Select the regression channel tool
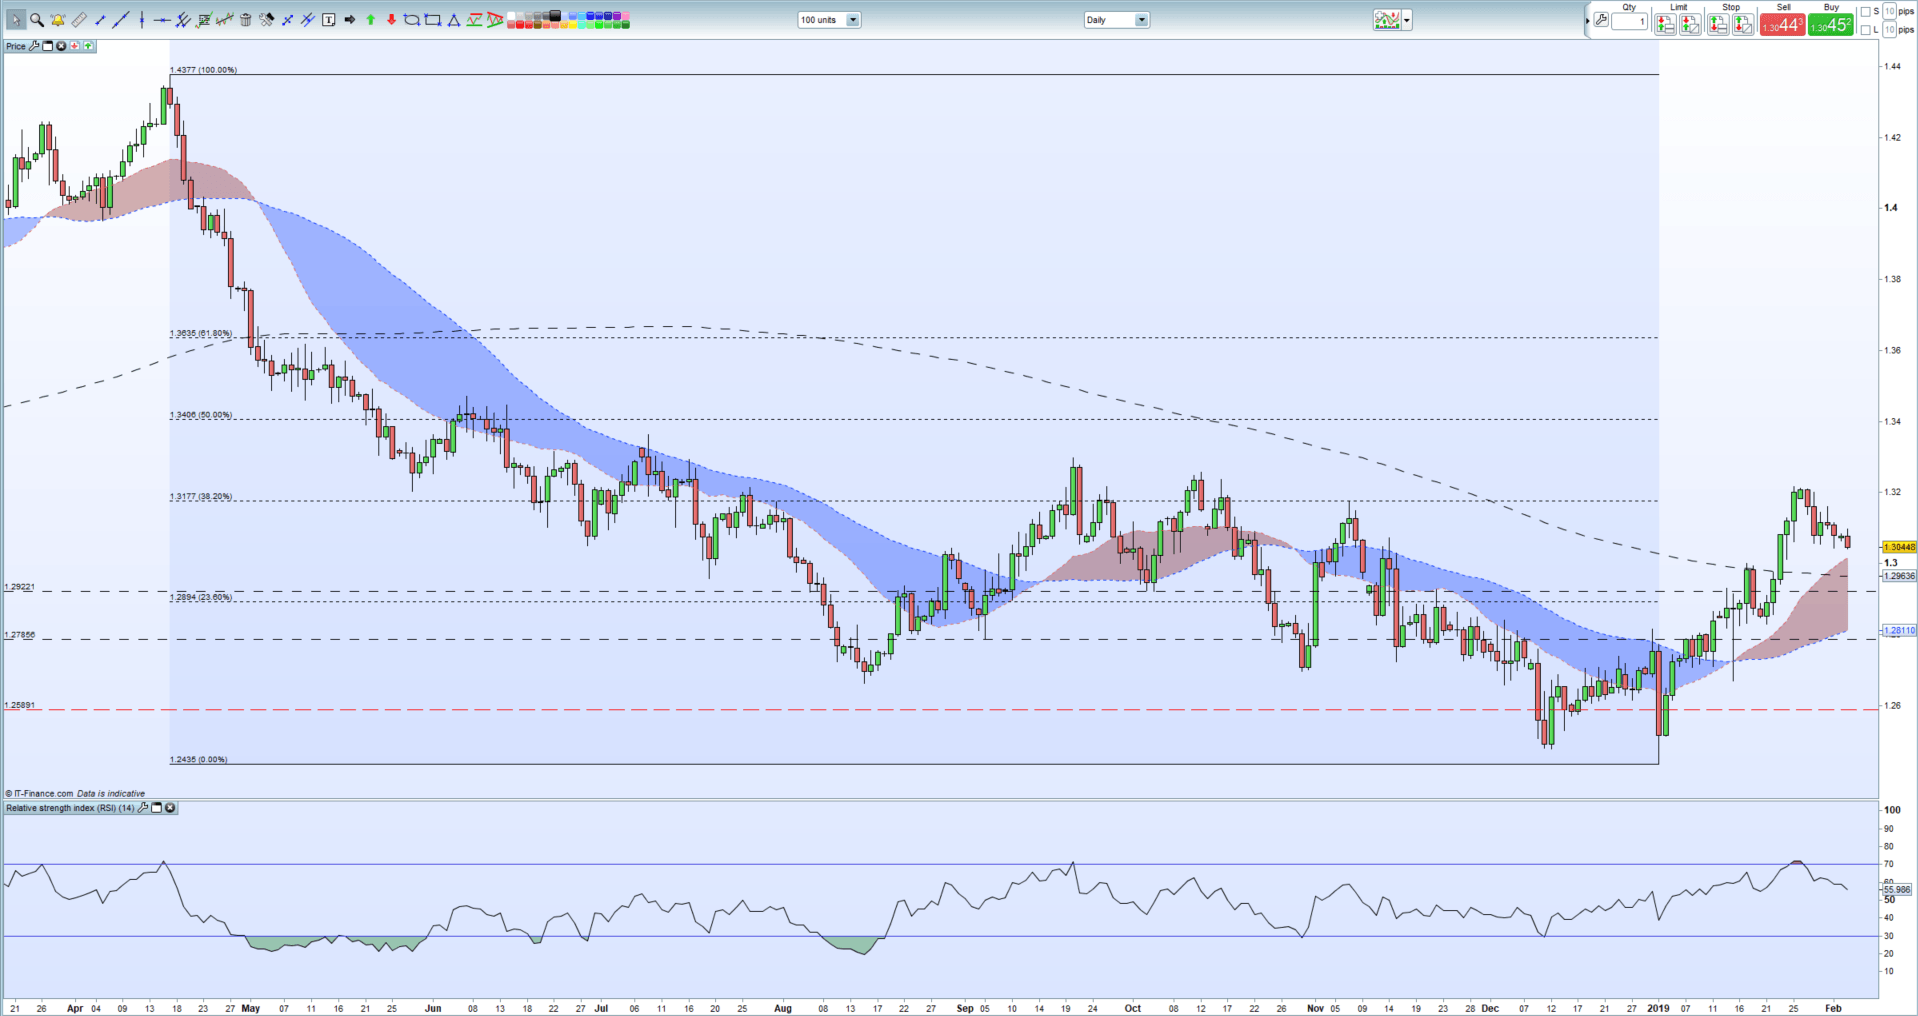This screenshot has height=1016, width=1918. click(x=225, y=20)
